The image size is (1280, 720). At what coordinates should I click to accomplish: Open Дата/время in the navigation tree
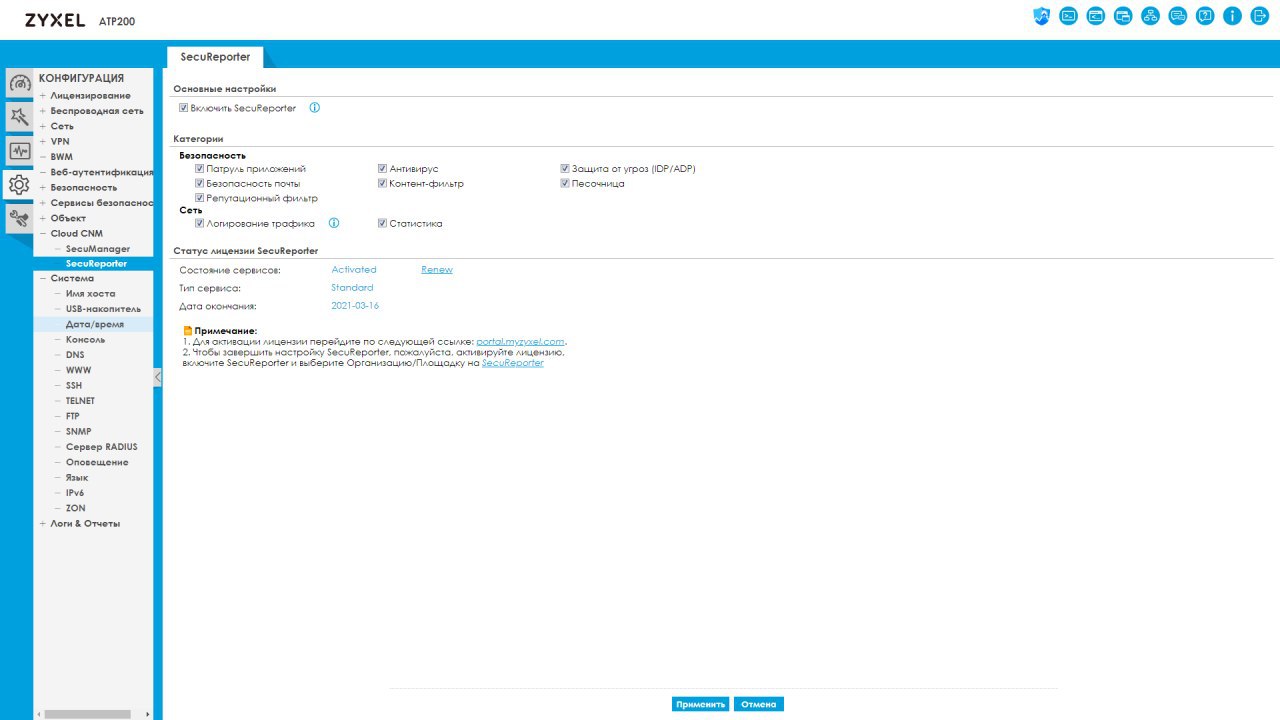tap(95, 325)
